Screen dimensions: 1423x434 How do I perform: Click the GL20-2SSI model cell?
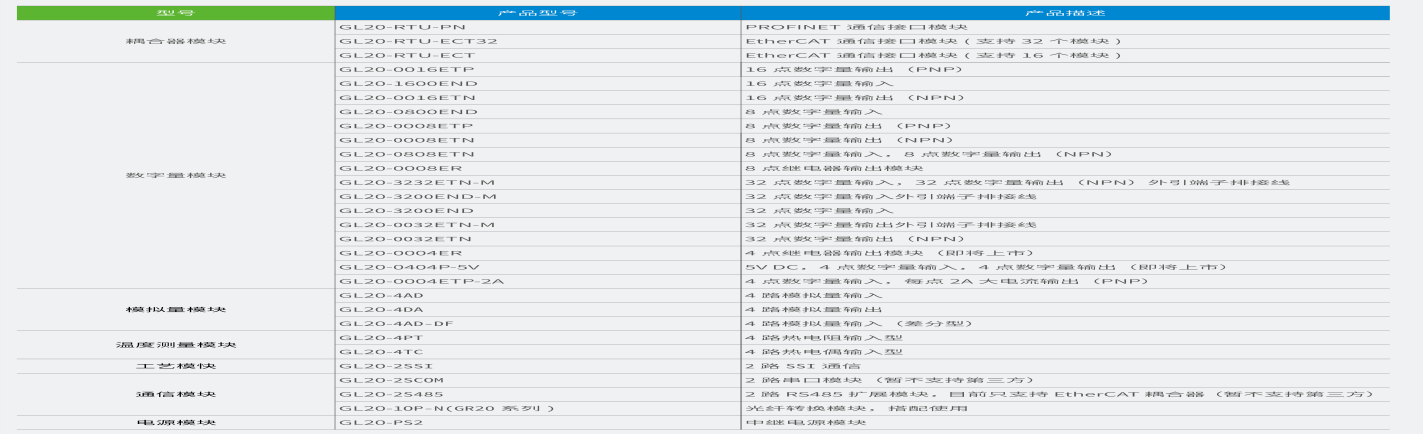(537, 366)
